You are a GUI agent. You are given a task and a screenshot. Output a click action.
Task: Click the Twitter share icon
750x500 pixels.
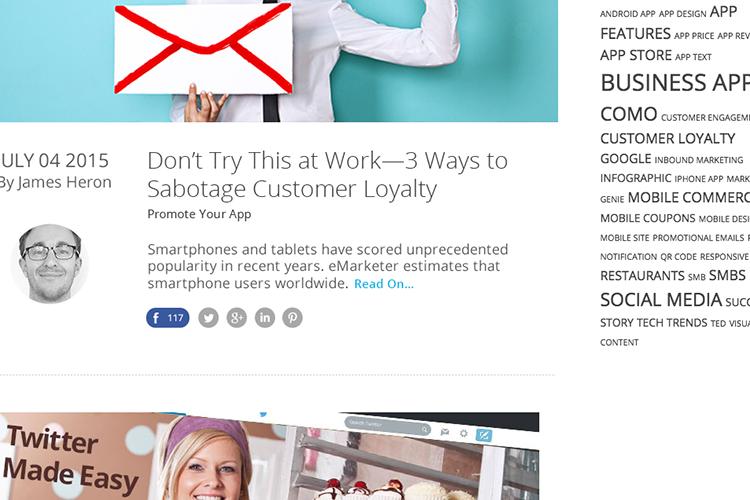pos(209,318)
